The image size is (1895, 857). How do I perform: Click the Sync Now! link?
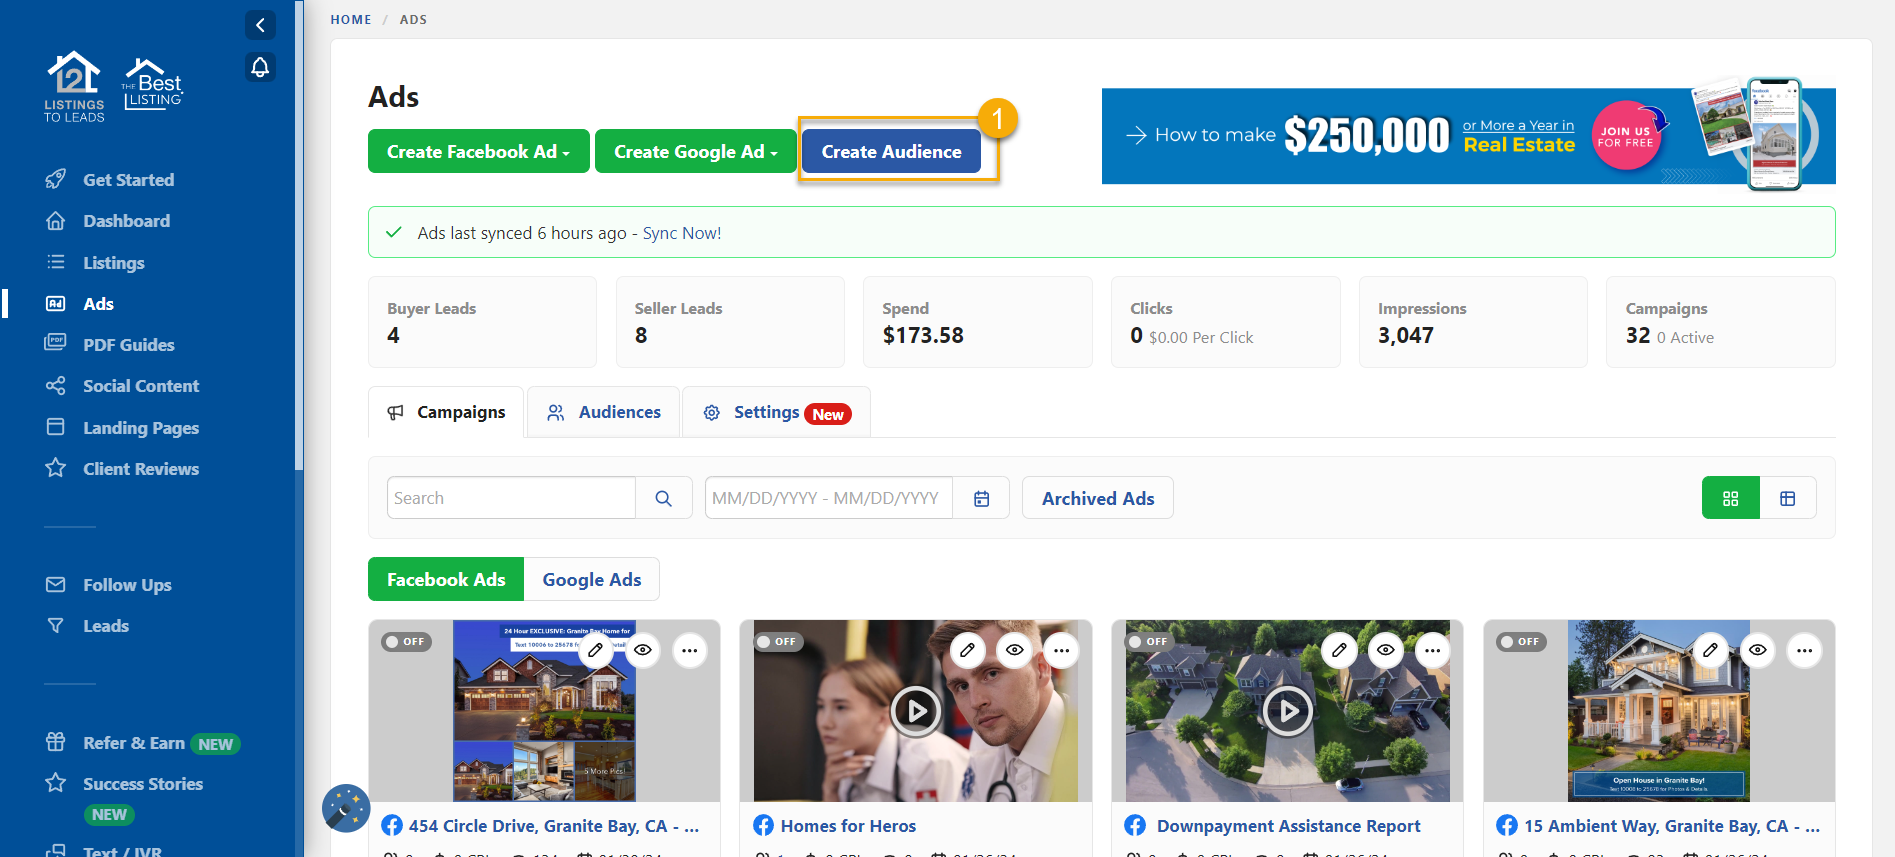(x=681, y=233)
